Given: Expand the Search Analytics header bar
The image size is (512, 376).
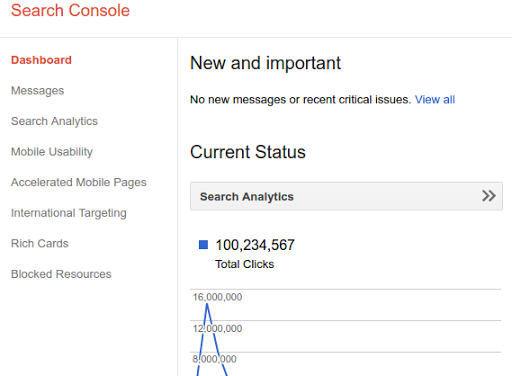Looking at the screenshot, I should [346, 196].
